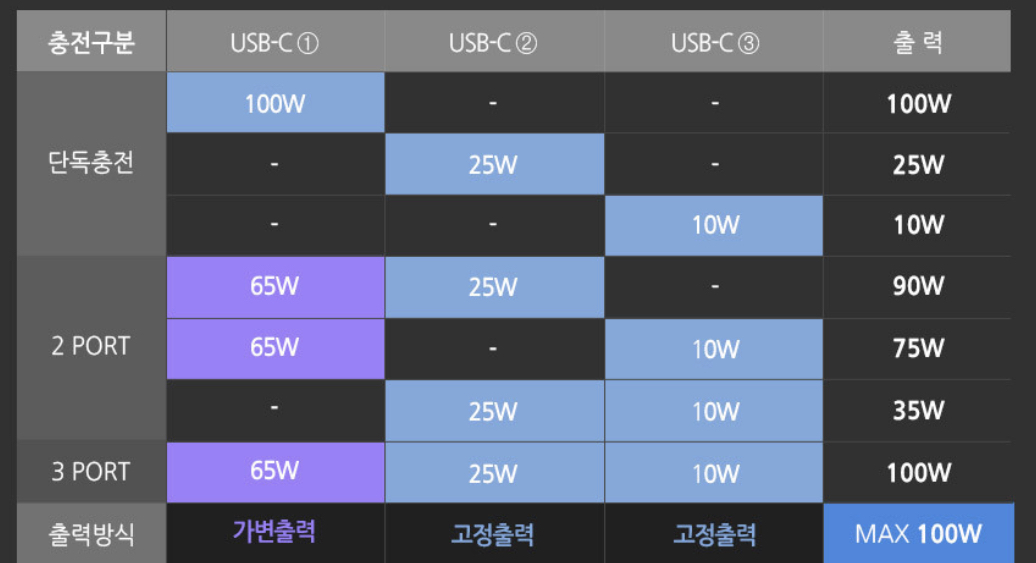Click the 출력방식 row label
Viewport: 1036px width, 563px height.
click(91, 533)
